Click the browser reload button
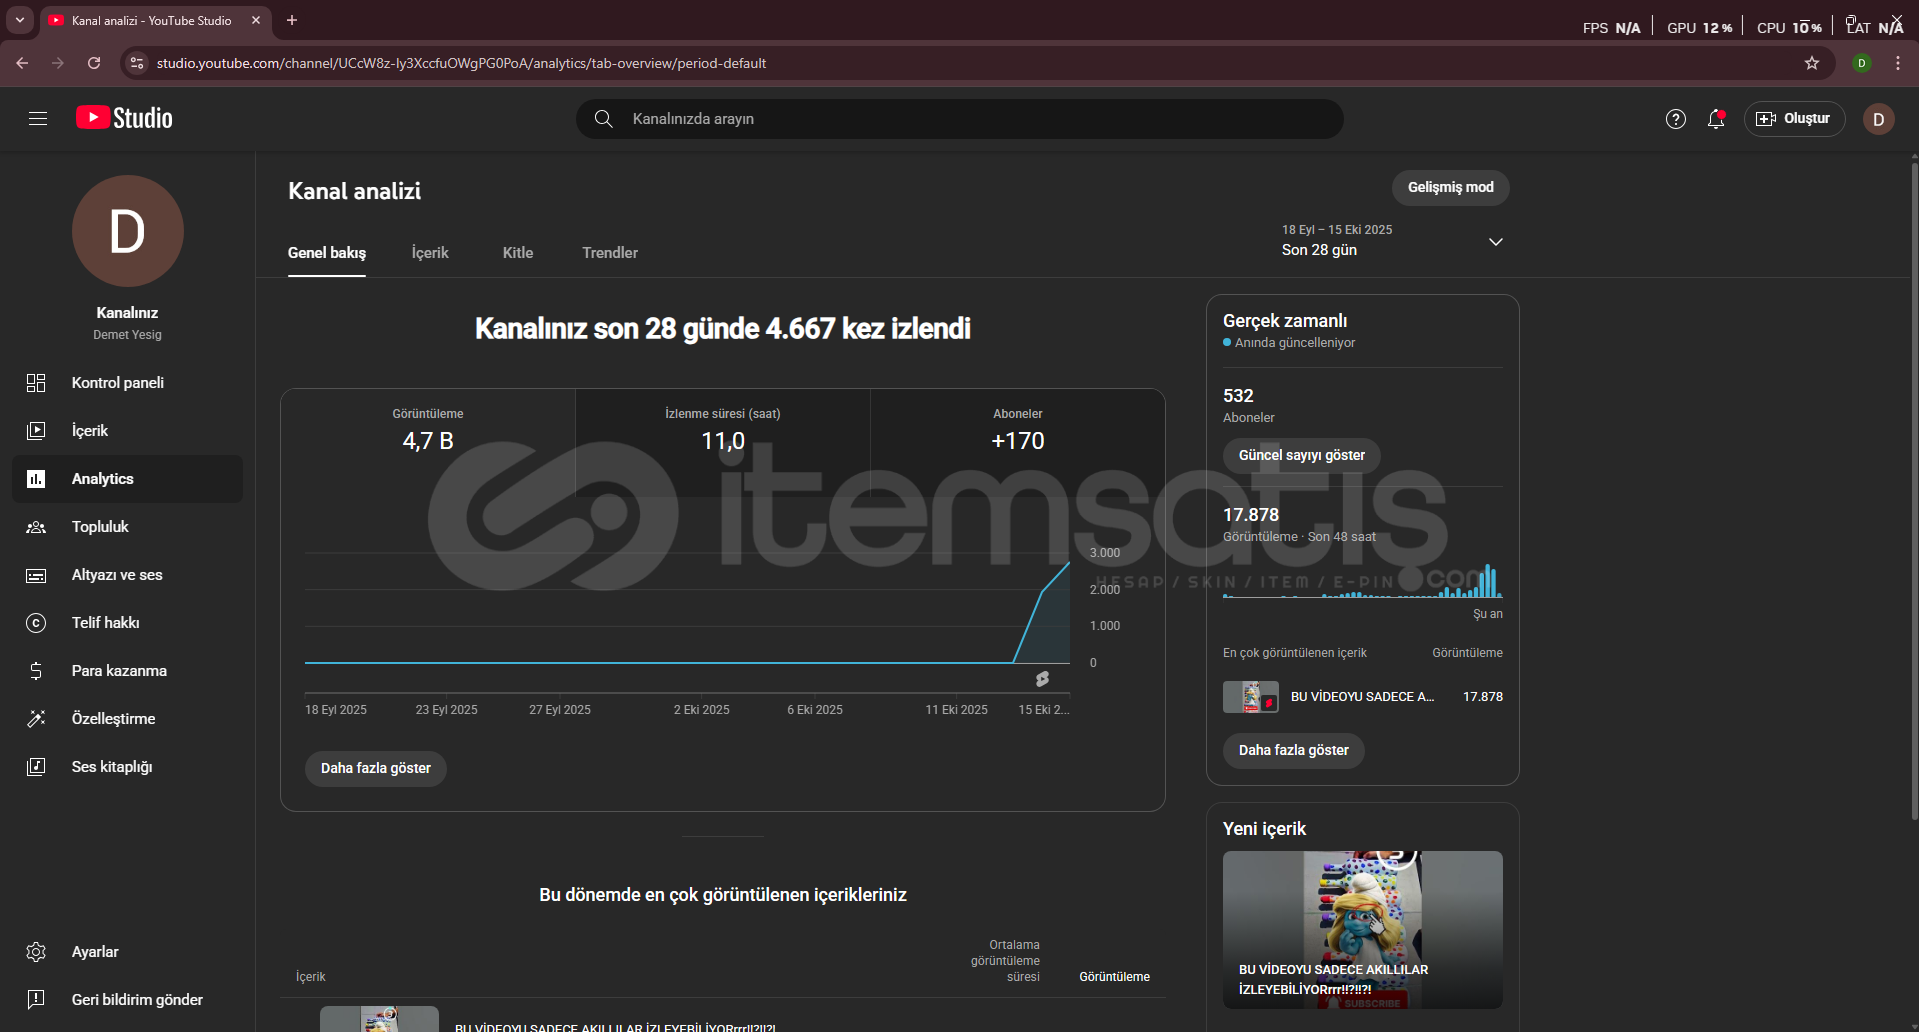Screen dimensions: 1919x1032 [94, 63]
